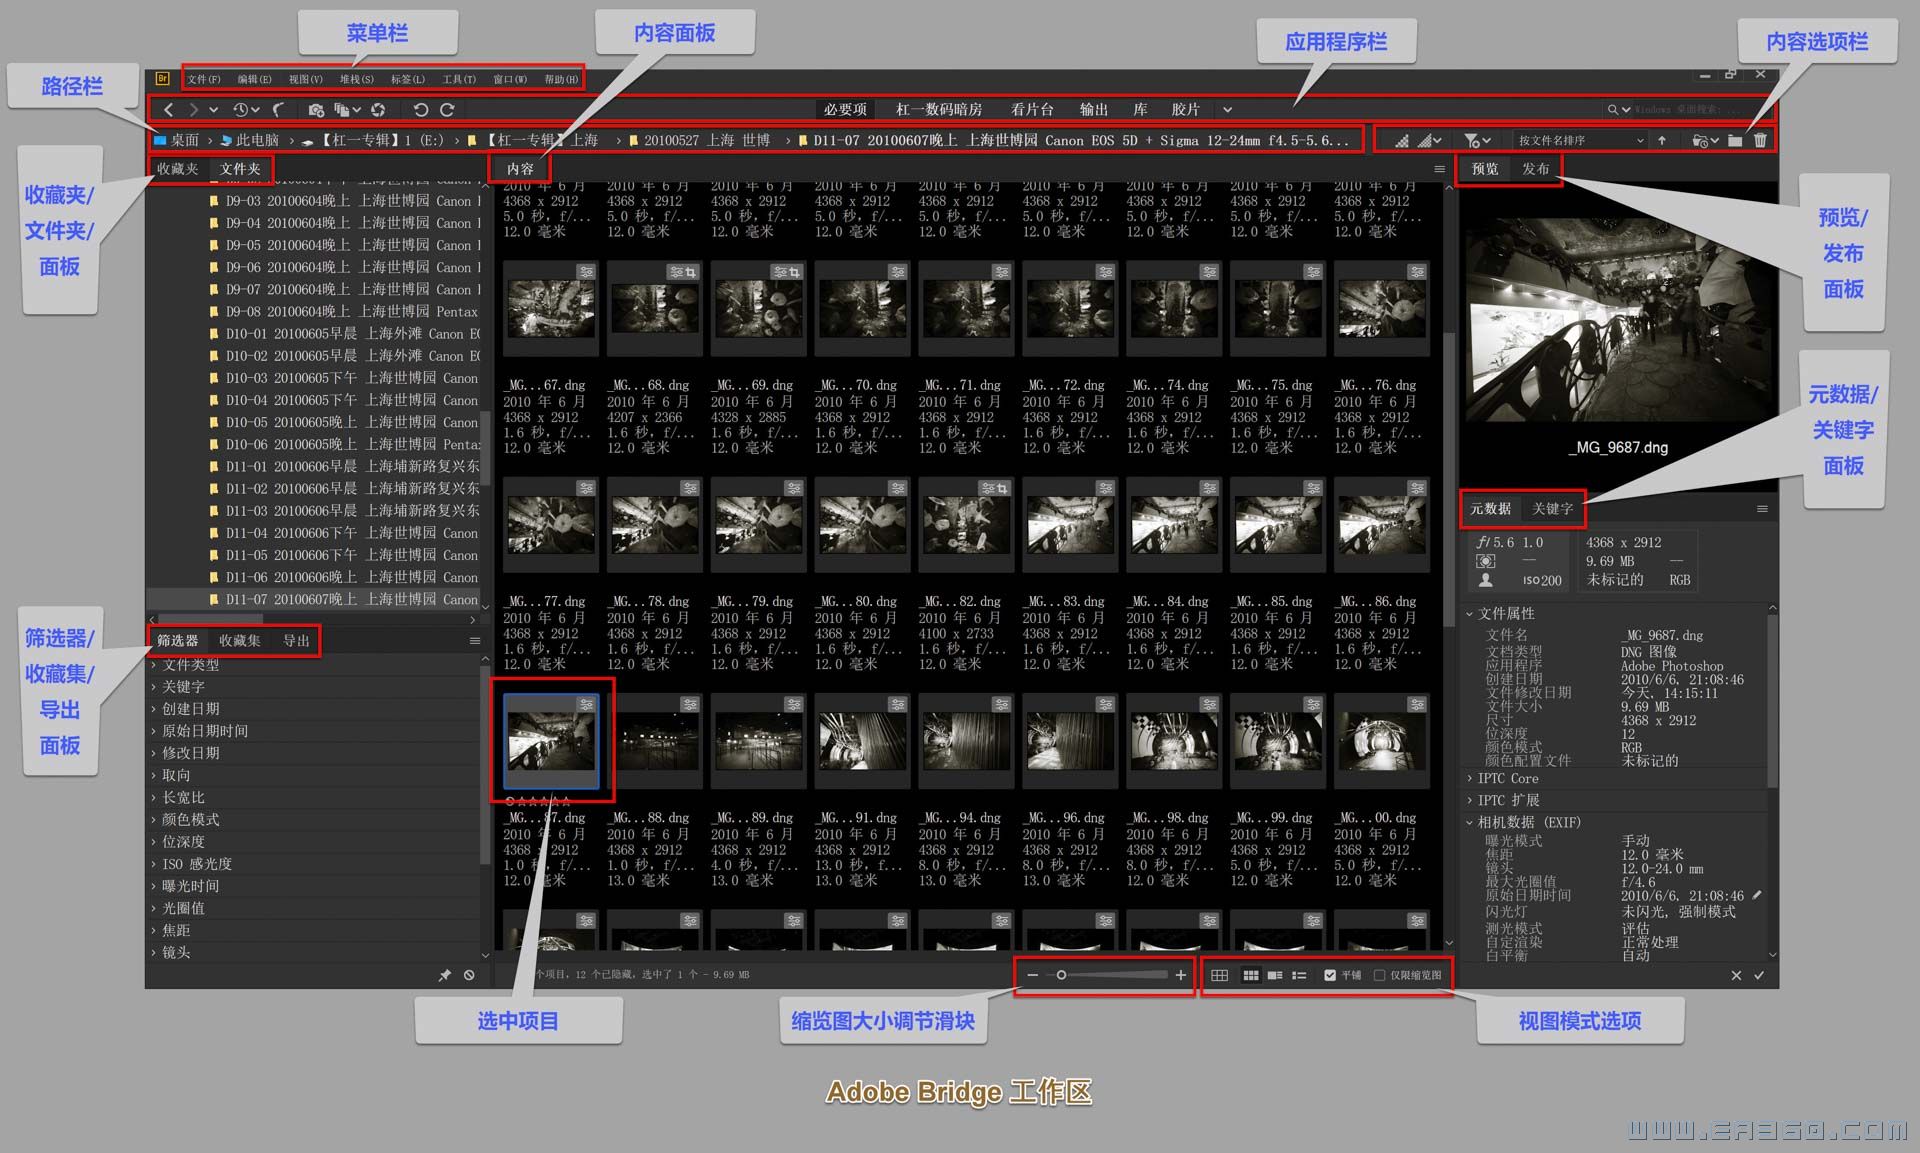This screenshot has height=1153, width=1920.
Task: Enable the 仅限缩览图 thumbnails-only checkbox
Action: (1380, 975)
